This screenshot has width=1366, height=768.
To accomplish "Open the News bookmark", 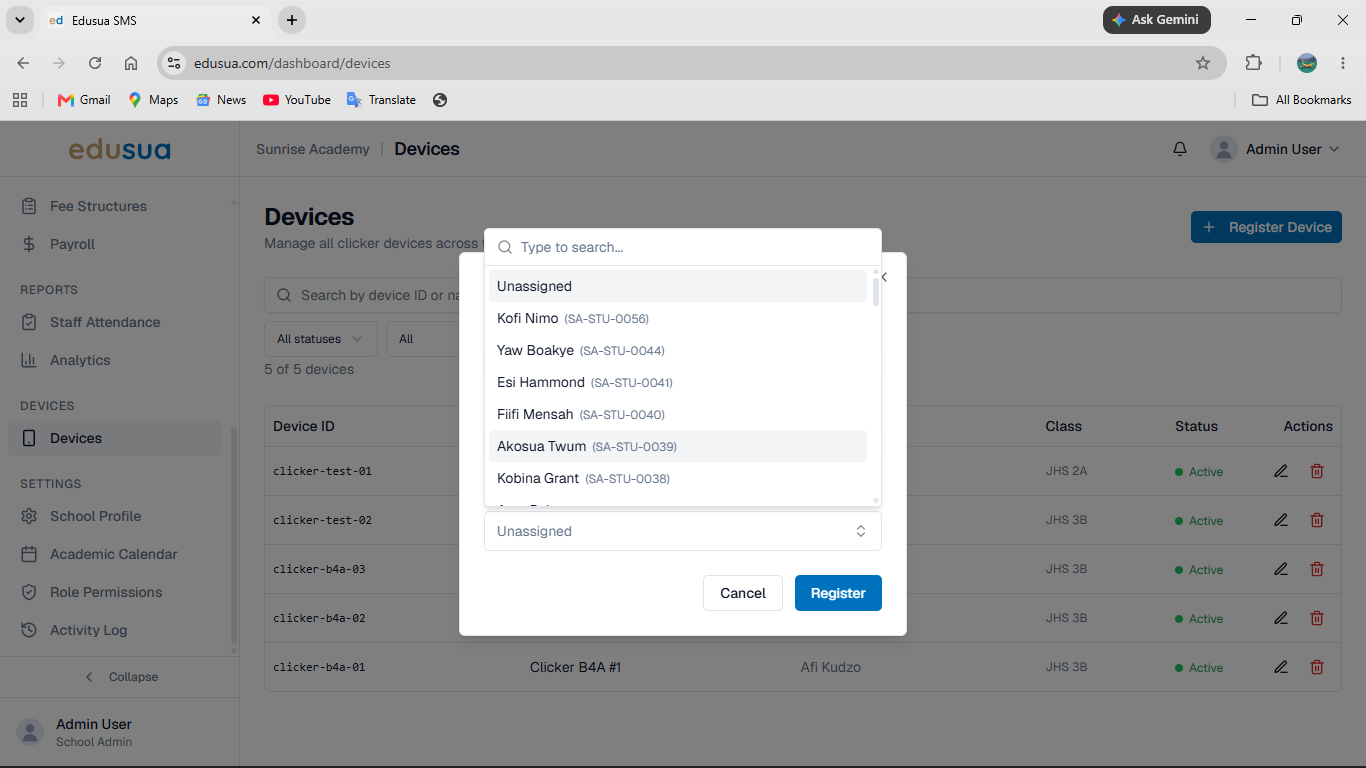I will [221, 100].
